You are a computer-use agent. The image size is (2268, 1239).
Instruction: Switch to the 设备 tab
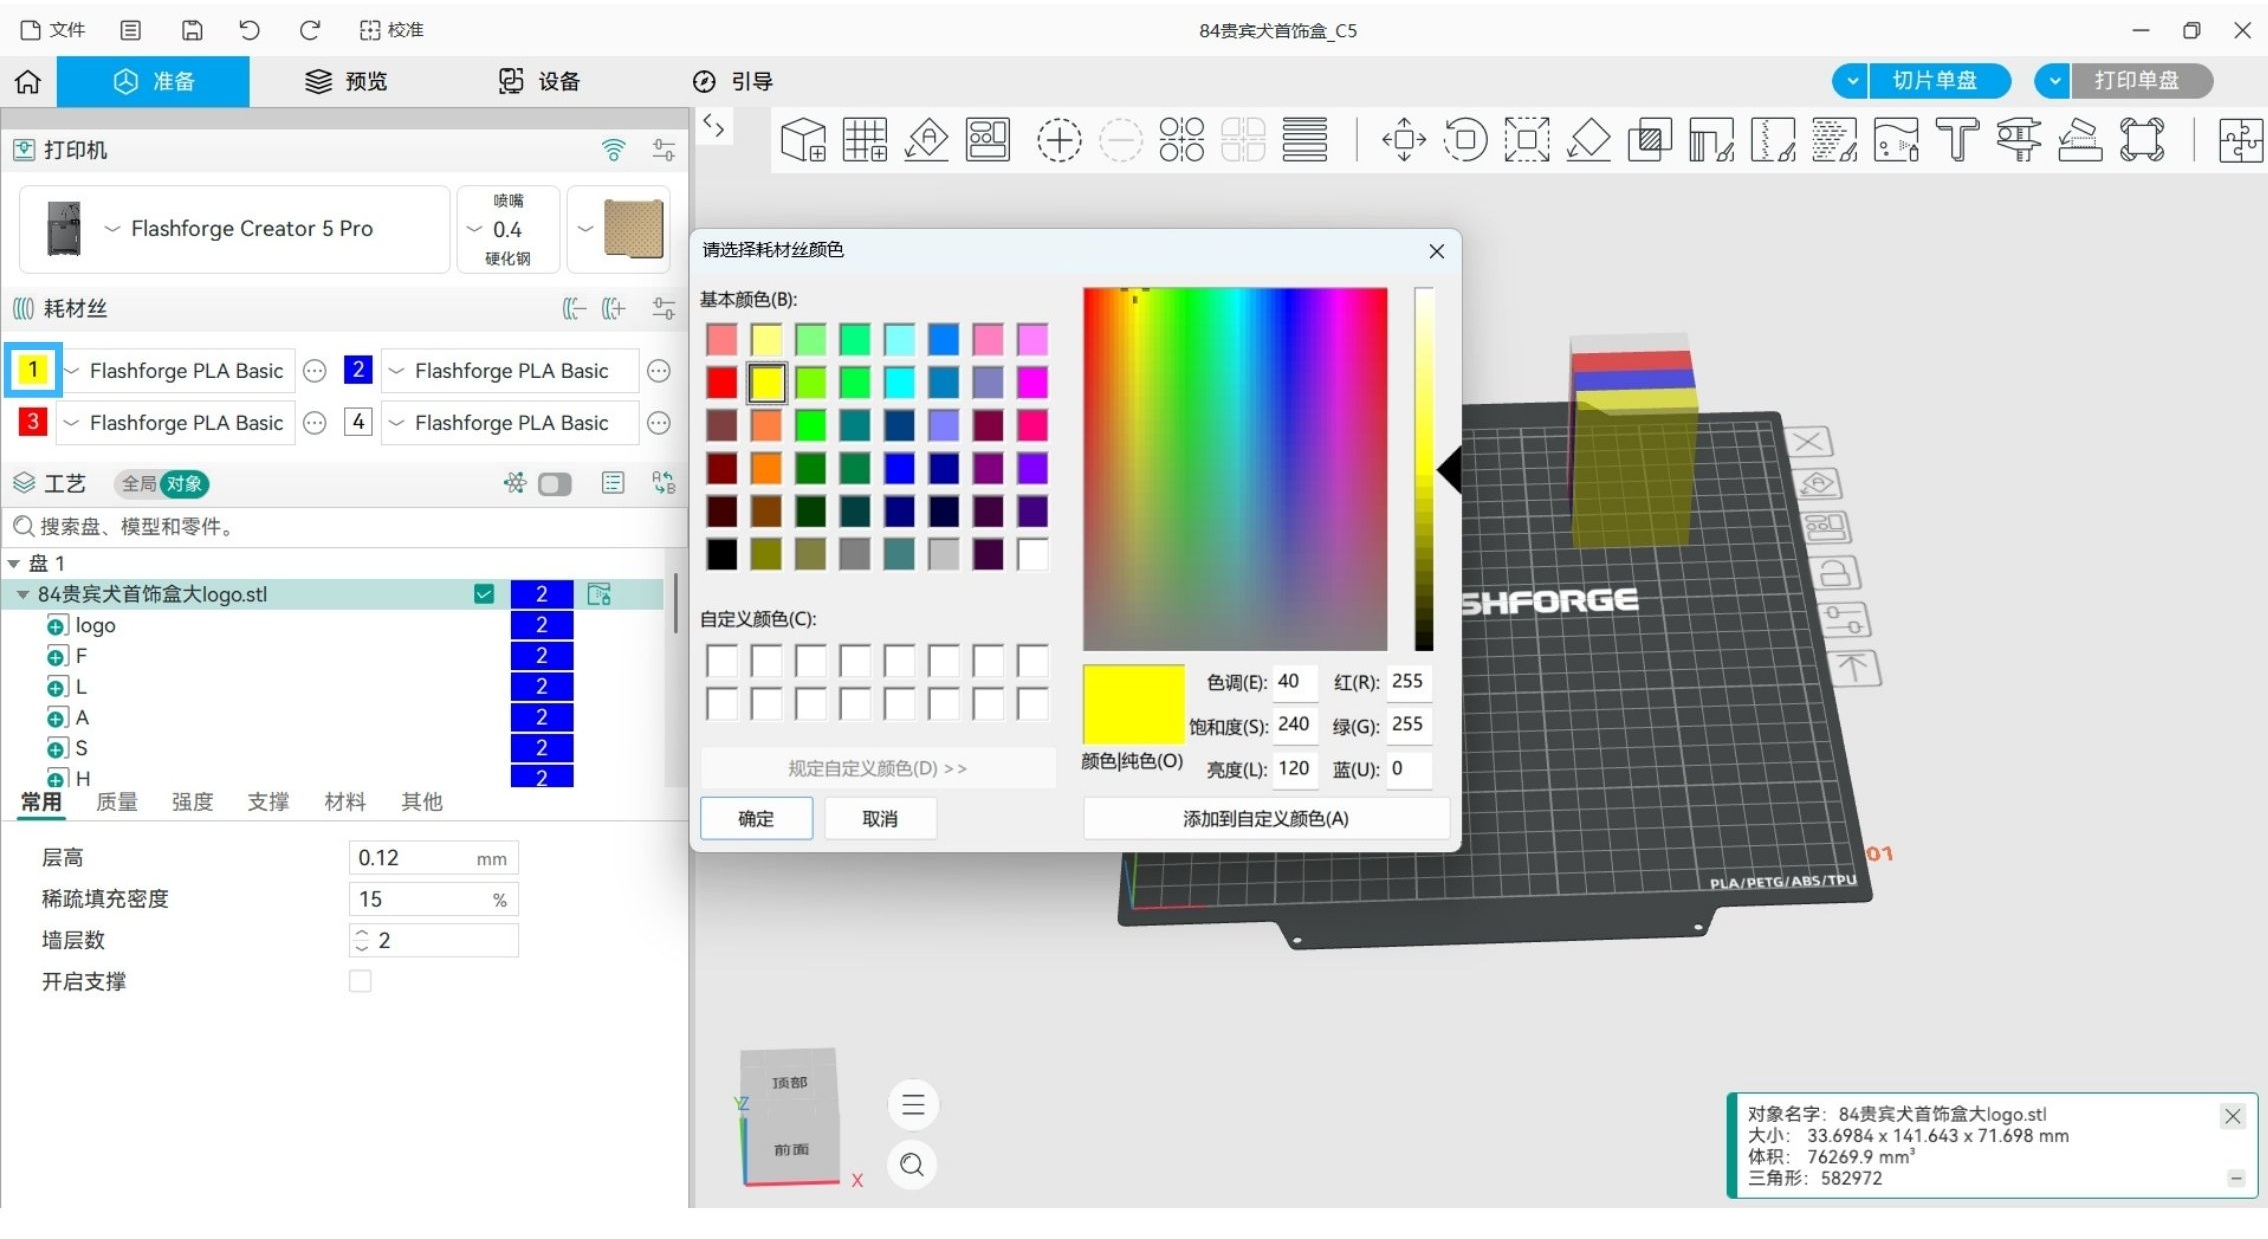click(x=539, y=81)
